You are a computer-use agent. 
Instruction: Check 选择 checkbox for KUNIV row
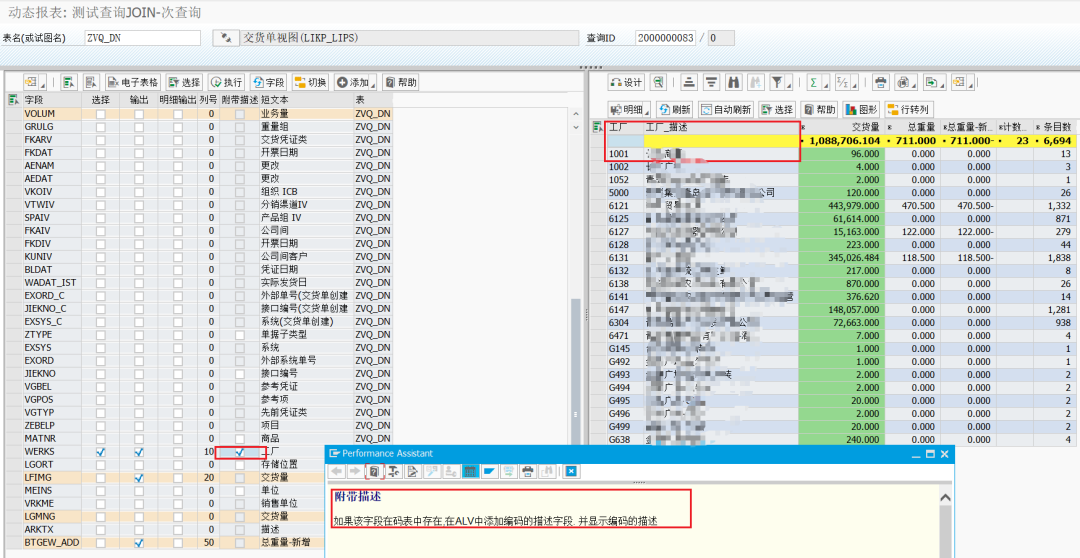101,256
